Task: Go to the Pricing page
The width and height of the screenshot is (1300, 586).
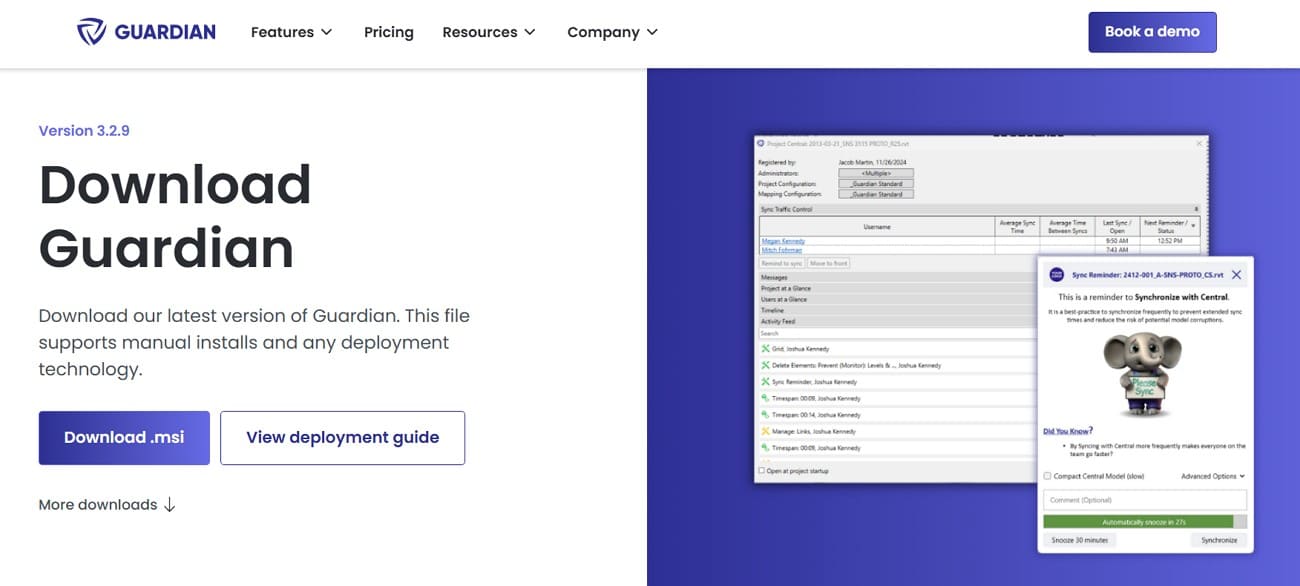Action: click(x=389, y=32)
